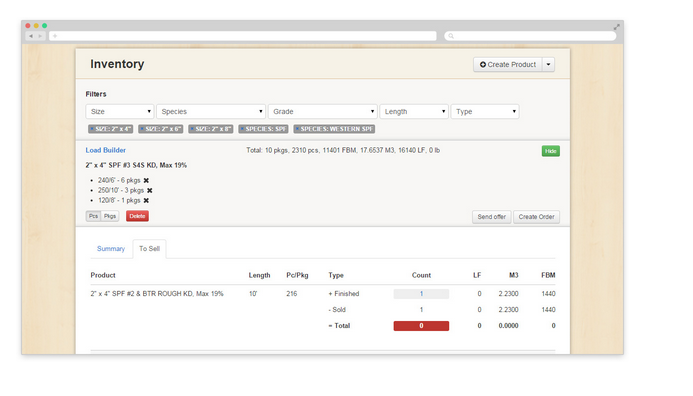Click the load title 2" x 4" SPF #3 S4S KD
Viewport: 693px width, 396px height.
click(136, 165)
